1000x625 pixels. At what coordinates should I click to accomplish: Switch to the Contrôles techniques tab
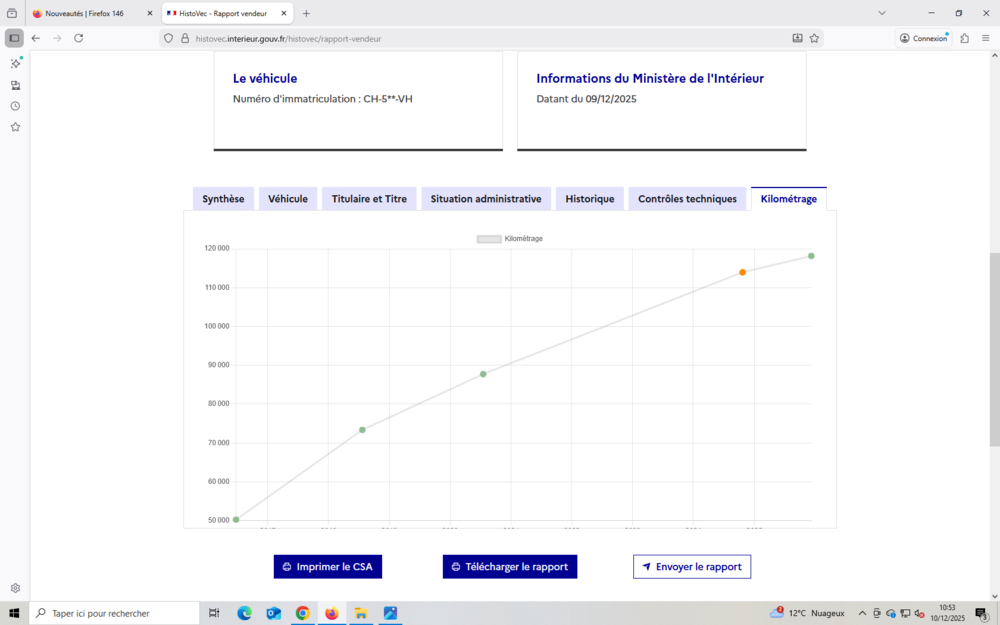[687, 199]
